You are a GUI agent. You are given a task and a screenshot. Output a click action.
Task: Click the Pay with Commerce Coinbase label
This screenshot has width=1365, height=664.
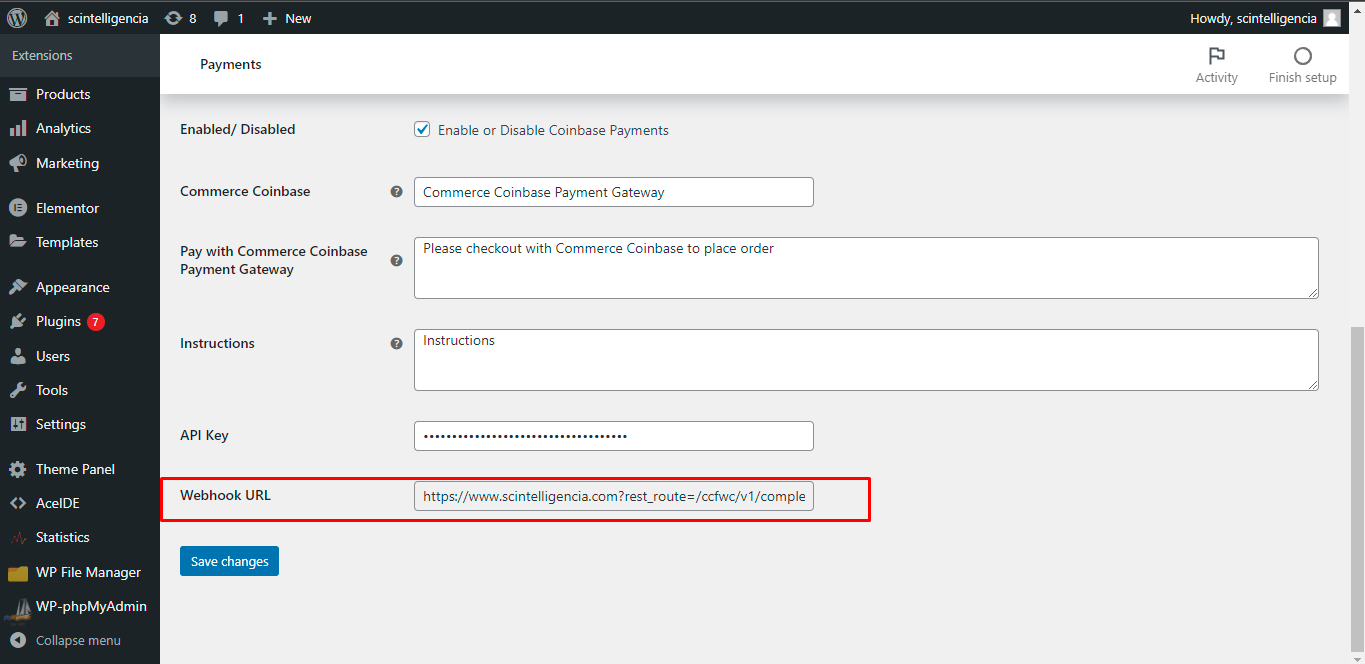tap(274, 260)
